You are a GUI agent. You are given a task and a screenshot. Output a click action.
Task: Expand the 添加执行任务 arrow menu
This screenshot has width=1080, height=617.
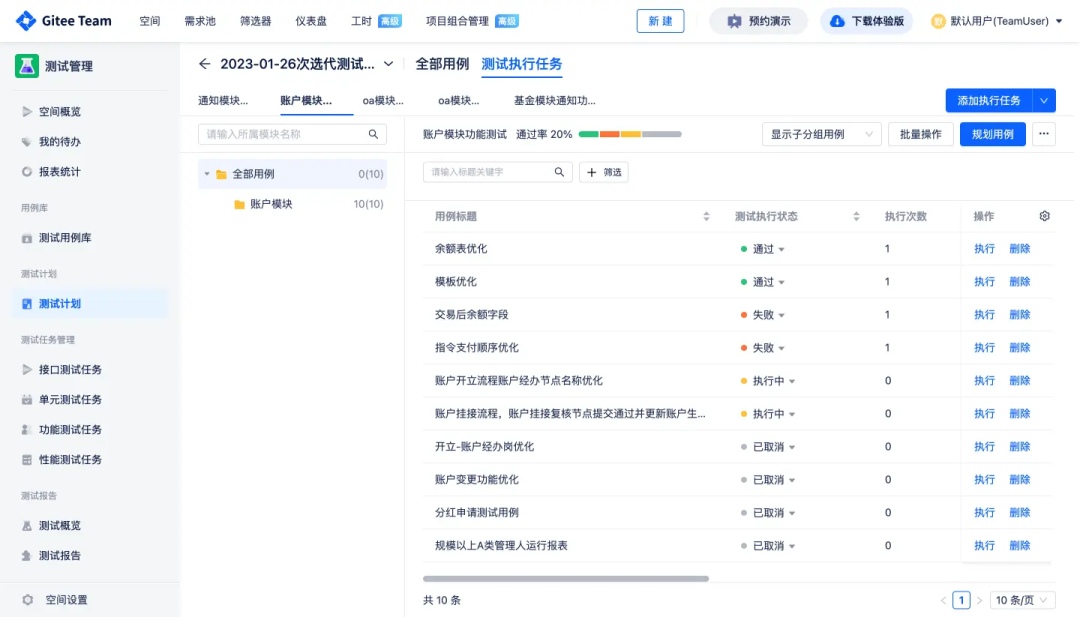pyautogui.click(x=1043, y=101)
